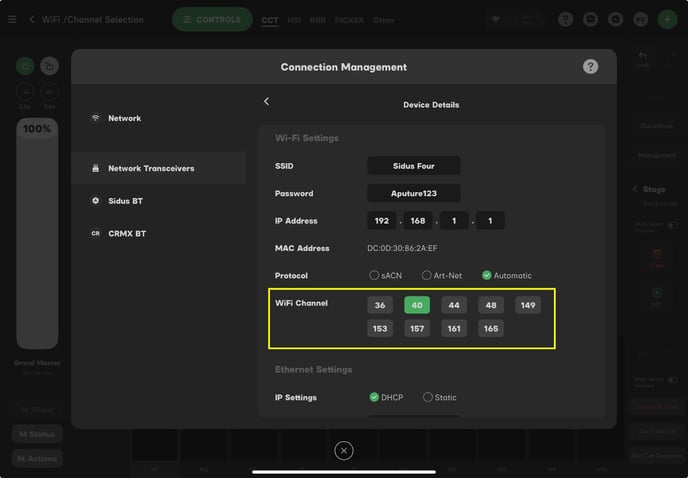This screenshot has height=478, width=688.
Task: Edit the third IP Address octet field
Action: pyautogui.click(x=454, y=221)
